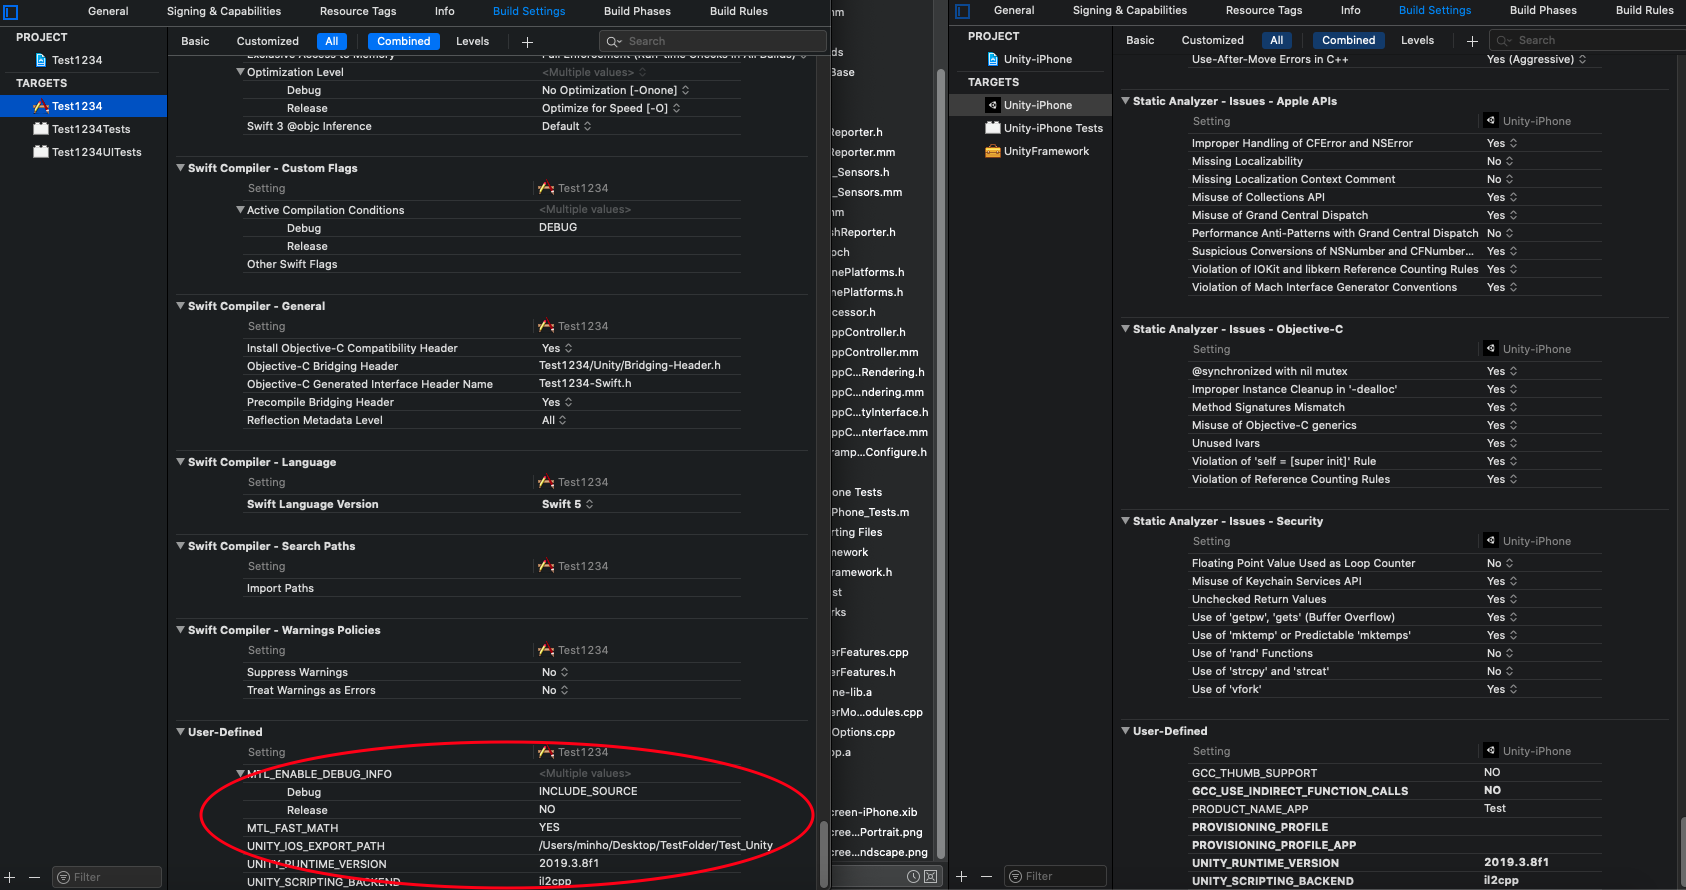Select Basic scope in left window
The height and width of the screenshot is (890, 1686).
click(195, 41)
